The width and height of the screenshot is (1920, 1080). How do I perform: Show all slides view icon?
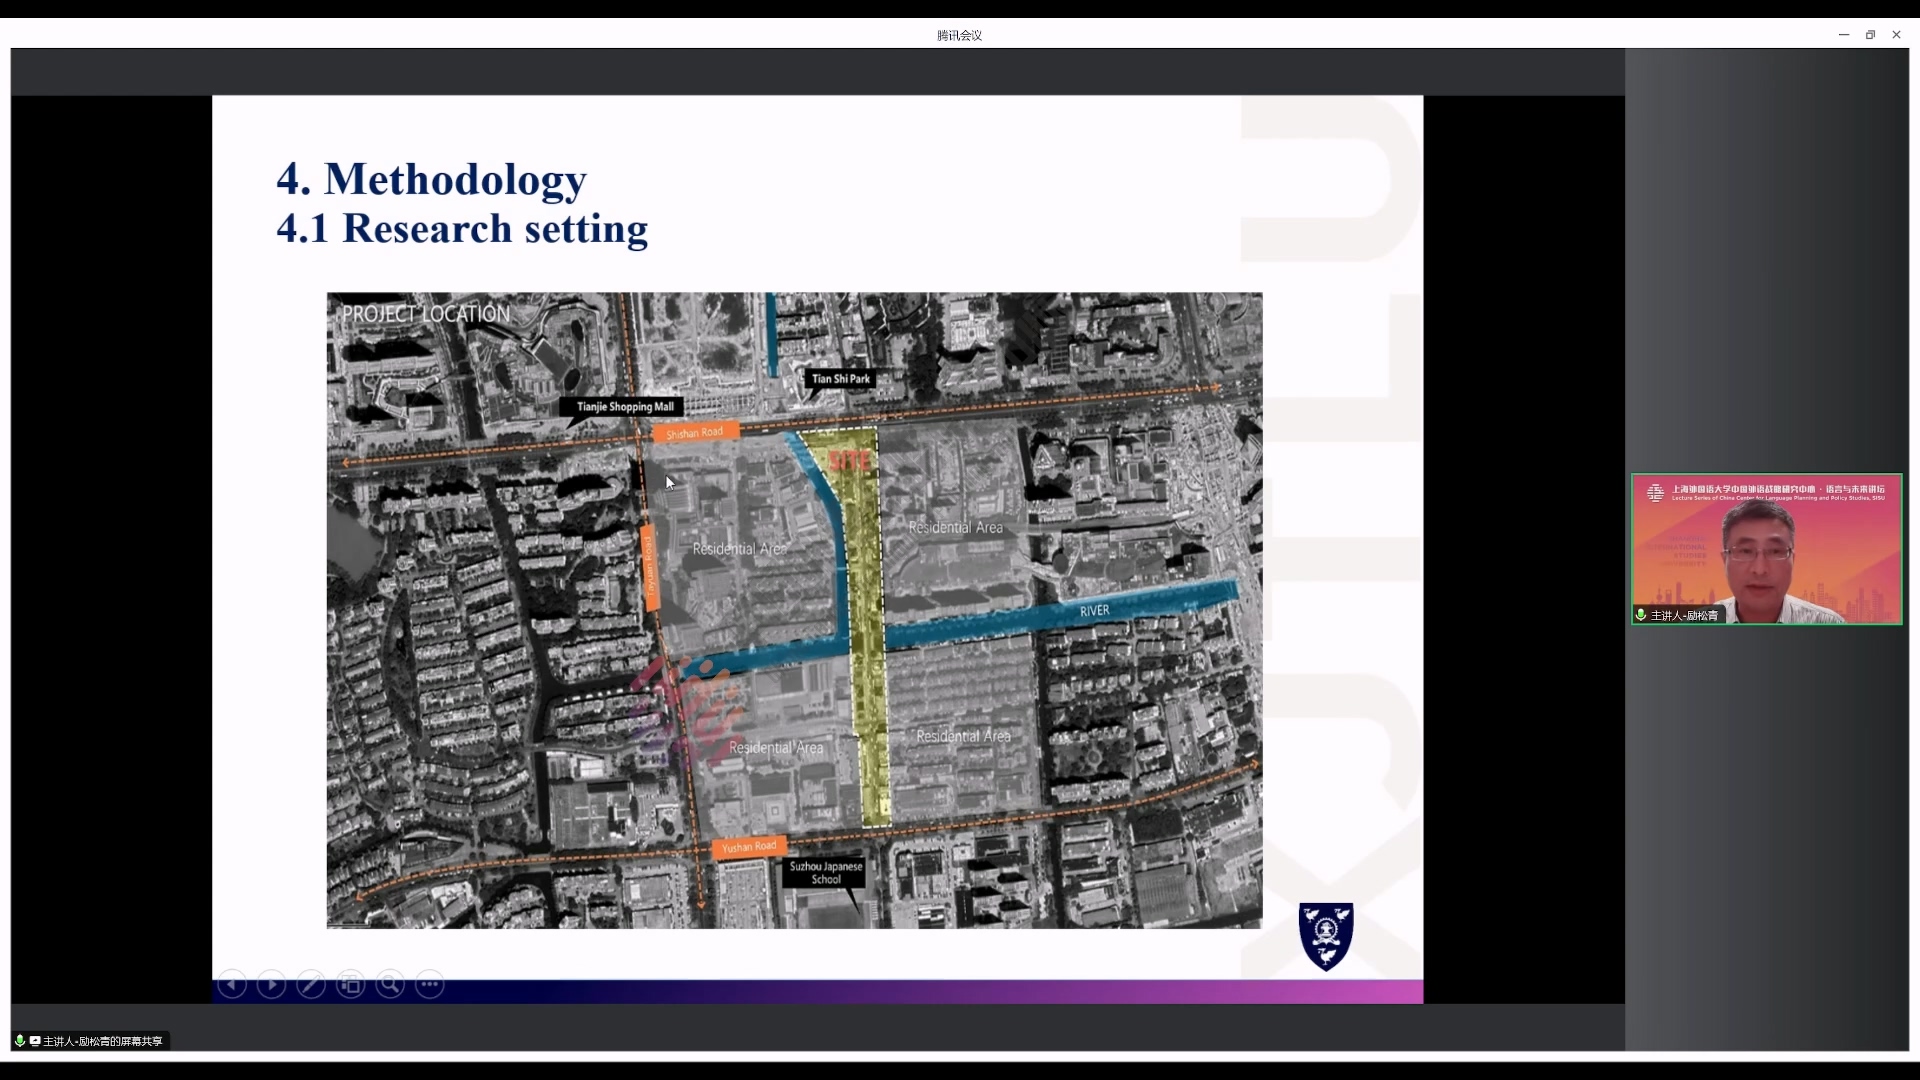pyautogui.click(x=351, y=985)
